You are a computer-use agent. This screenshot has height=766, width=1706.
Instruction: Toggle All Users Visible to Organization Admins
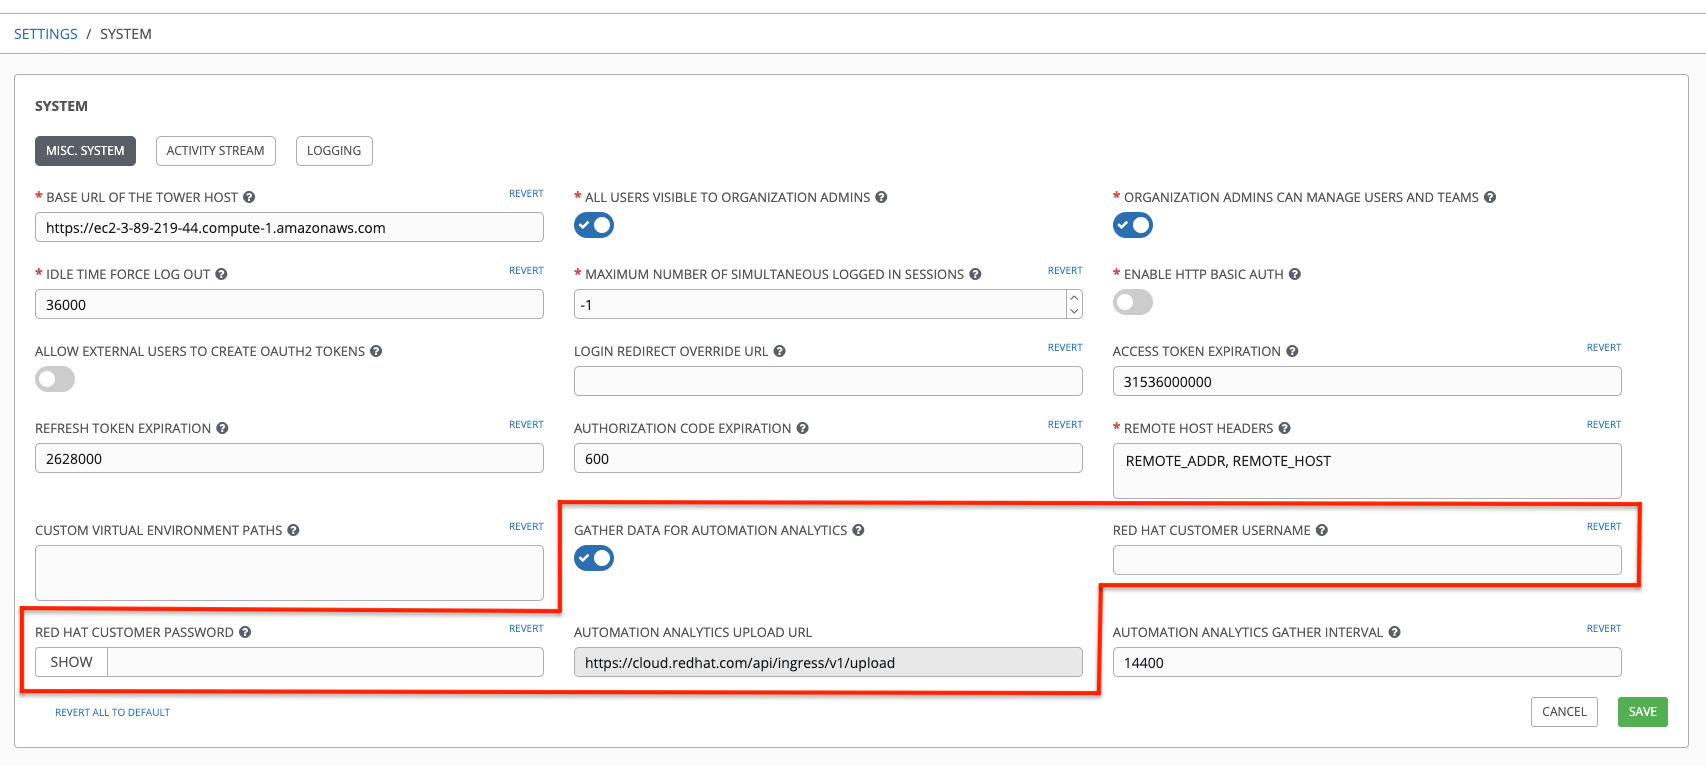point(594,226)
